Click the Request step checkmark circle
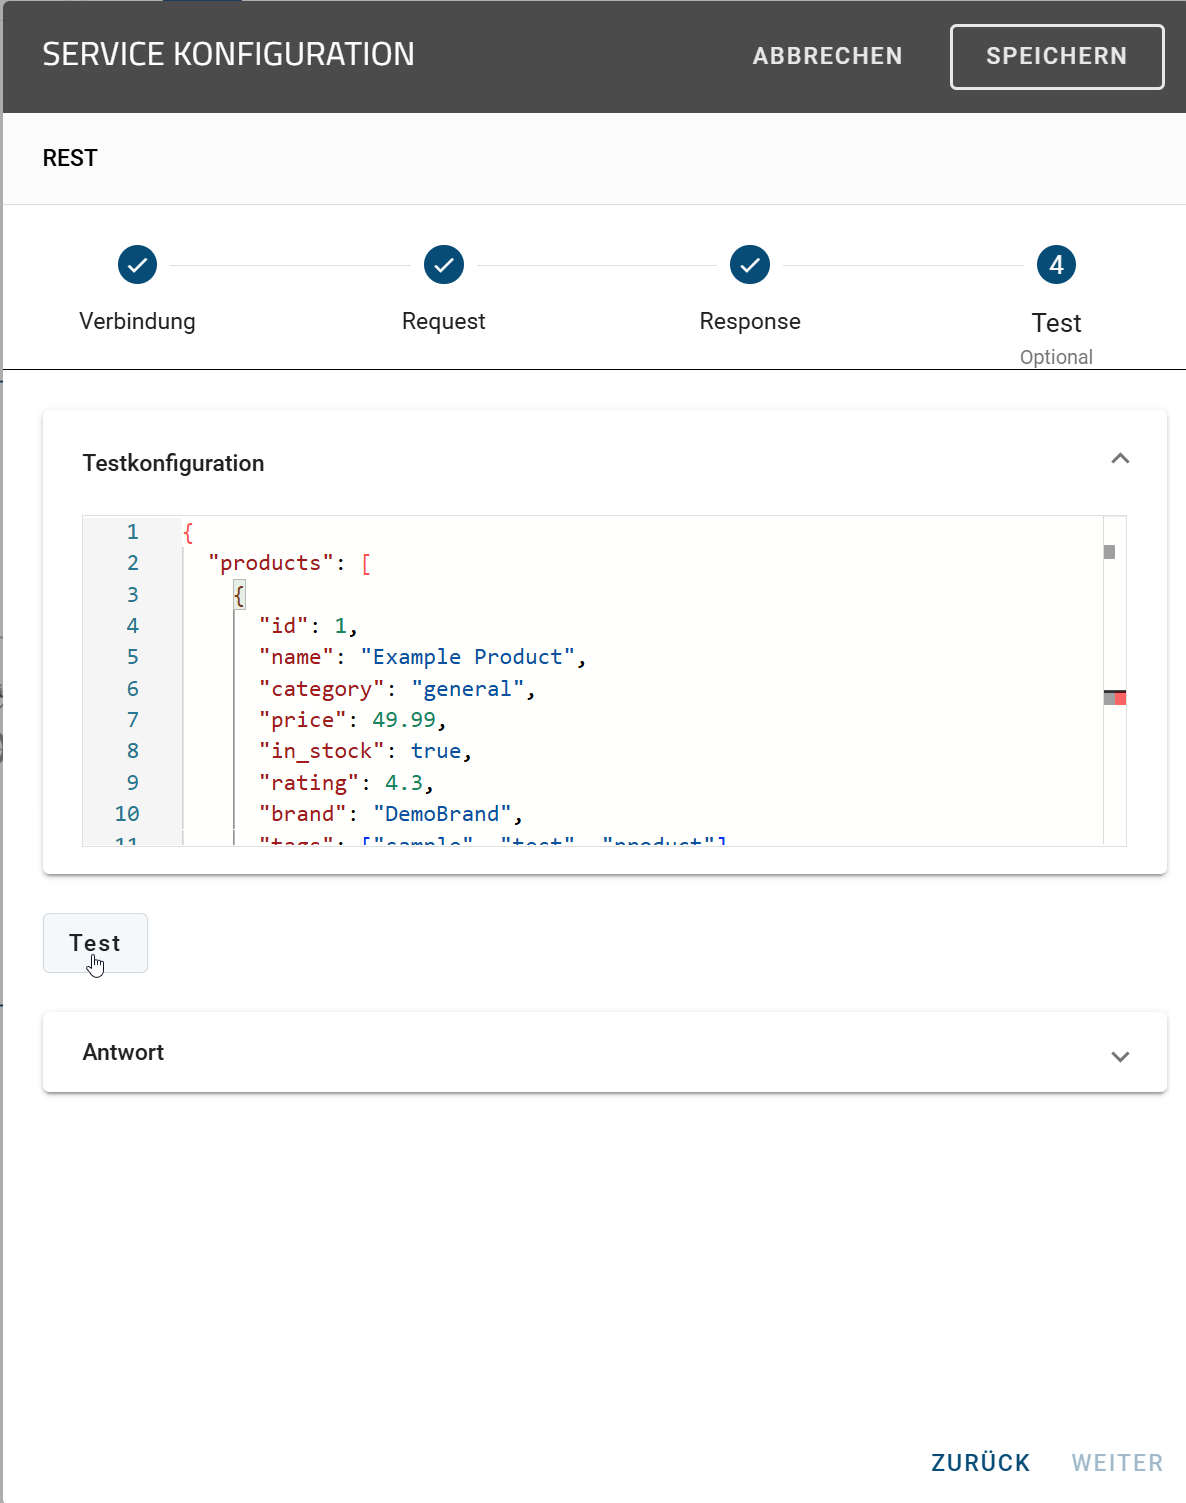Image resolution: width=1186 pixels, height=1503 pixels. pyautogui.click(x=443, y=265)
